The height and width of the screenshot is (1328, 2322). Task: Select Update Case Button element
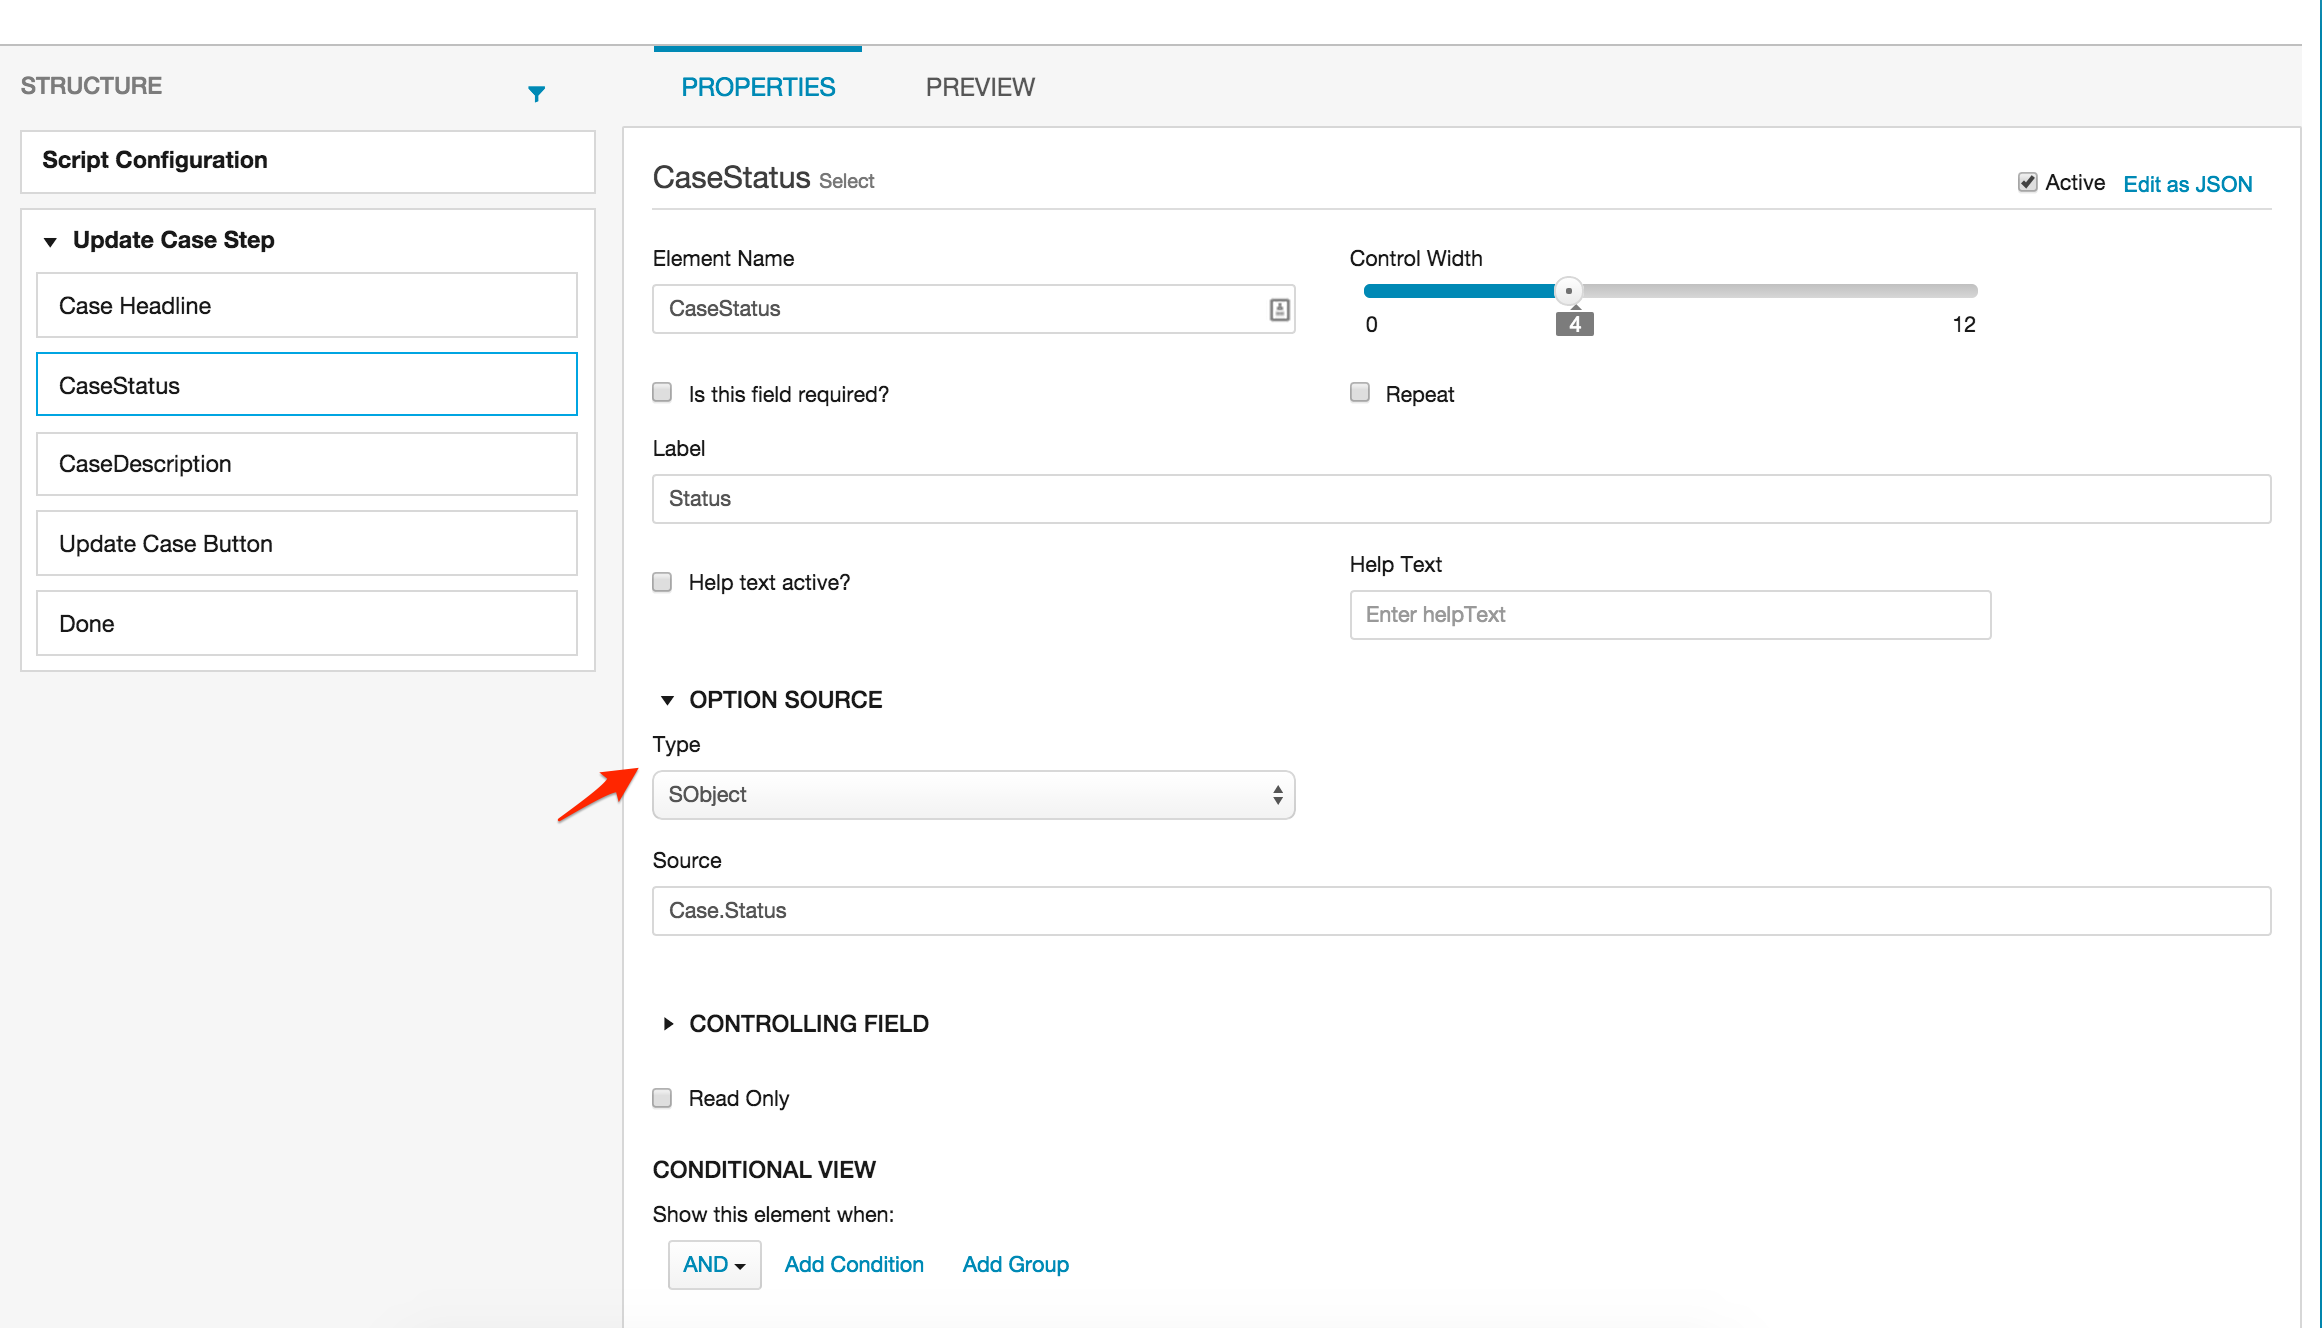pos(307,543)
